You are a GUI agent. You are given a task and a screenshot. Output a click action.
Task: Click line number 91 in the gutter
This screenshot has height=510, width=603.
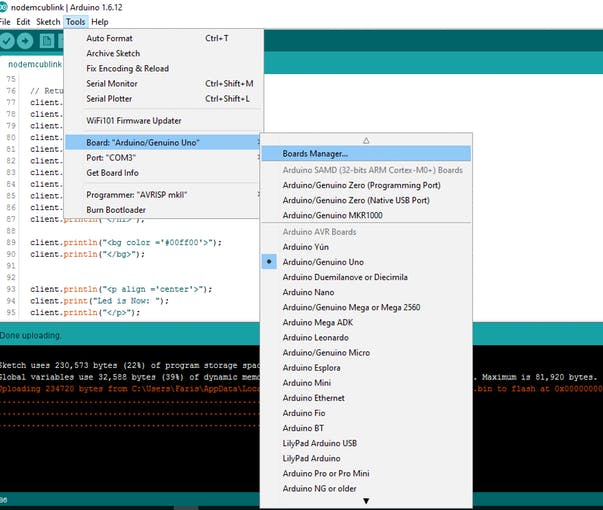(x=11, y=266)
